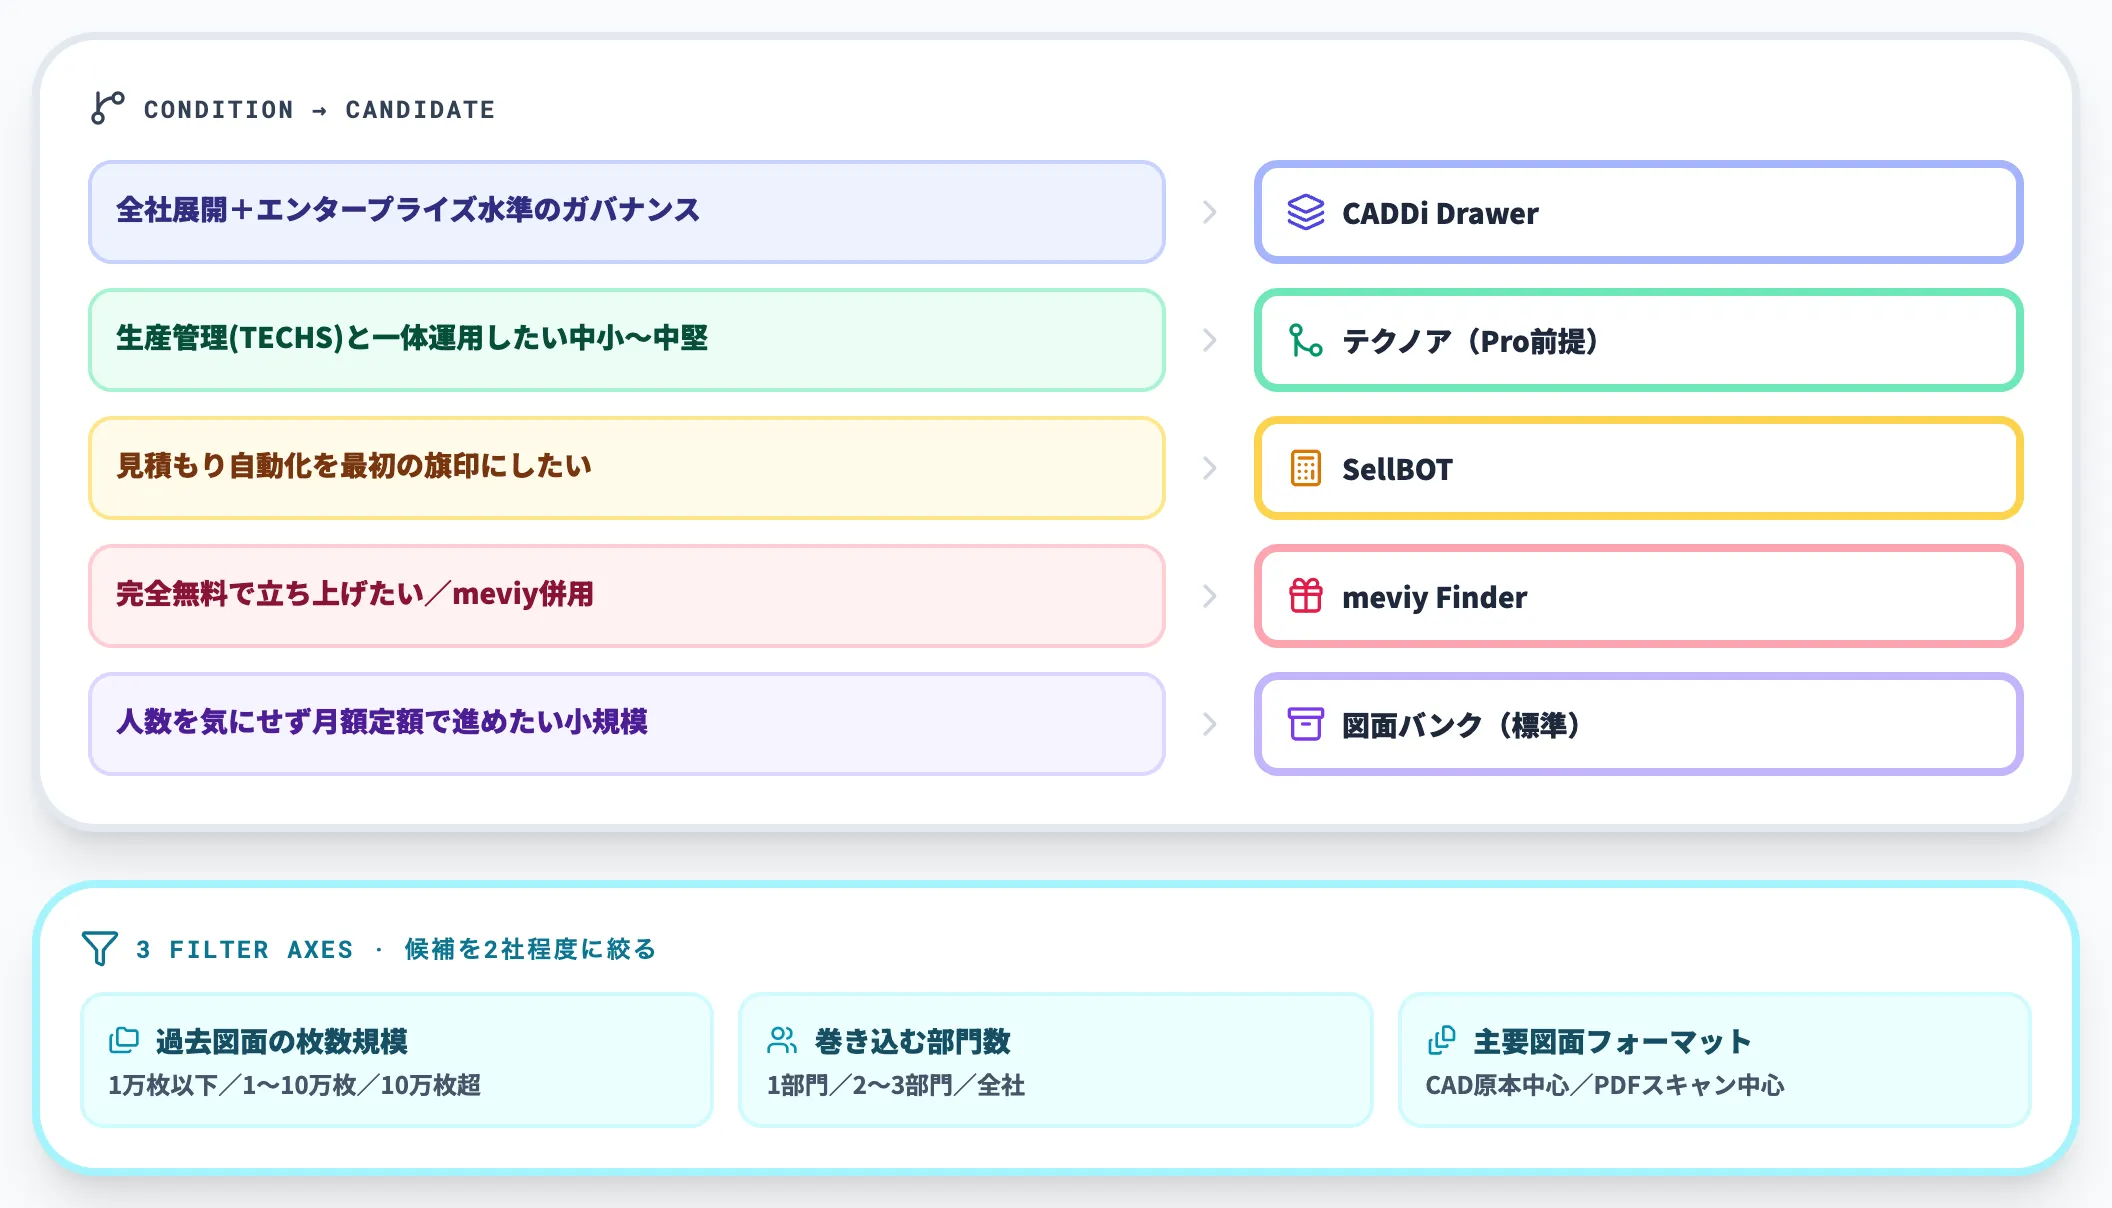Viewport: 2112px width, 1208px height.
Task: Open the meviy Finder candidate card
Action: point(1639,596)
